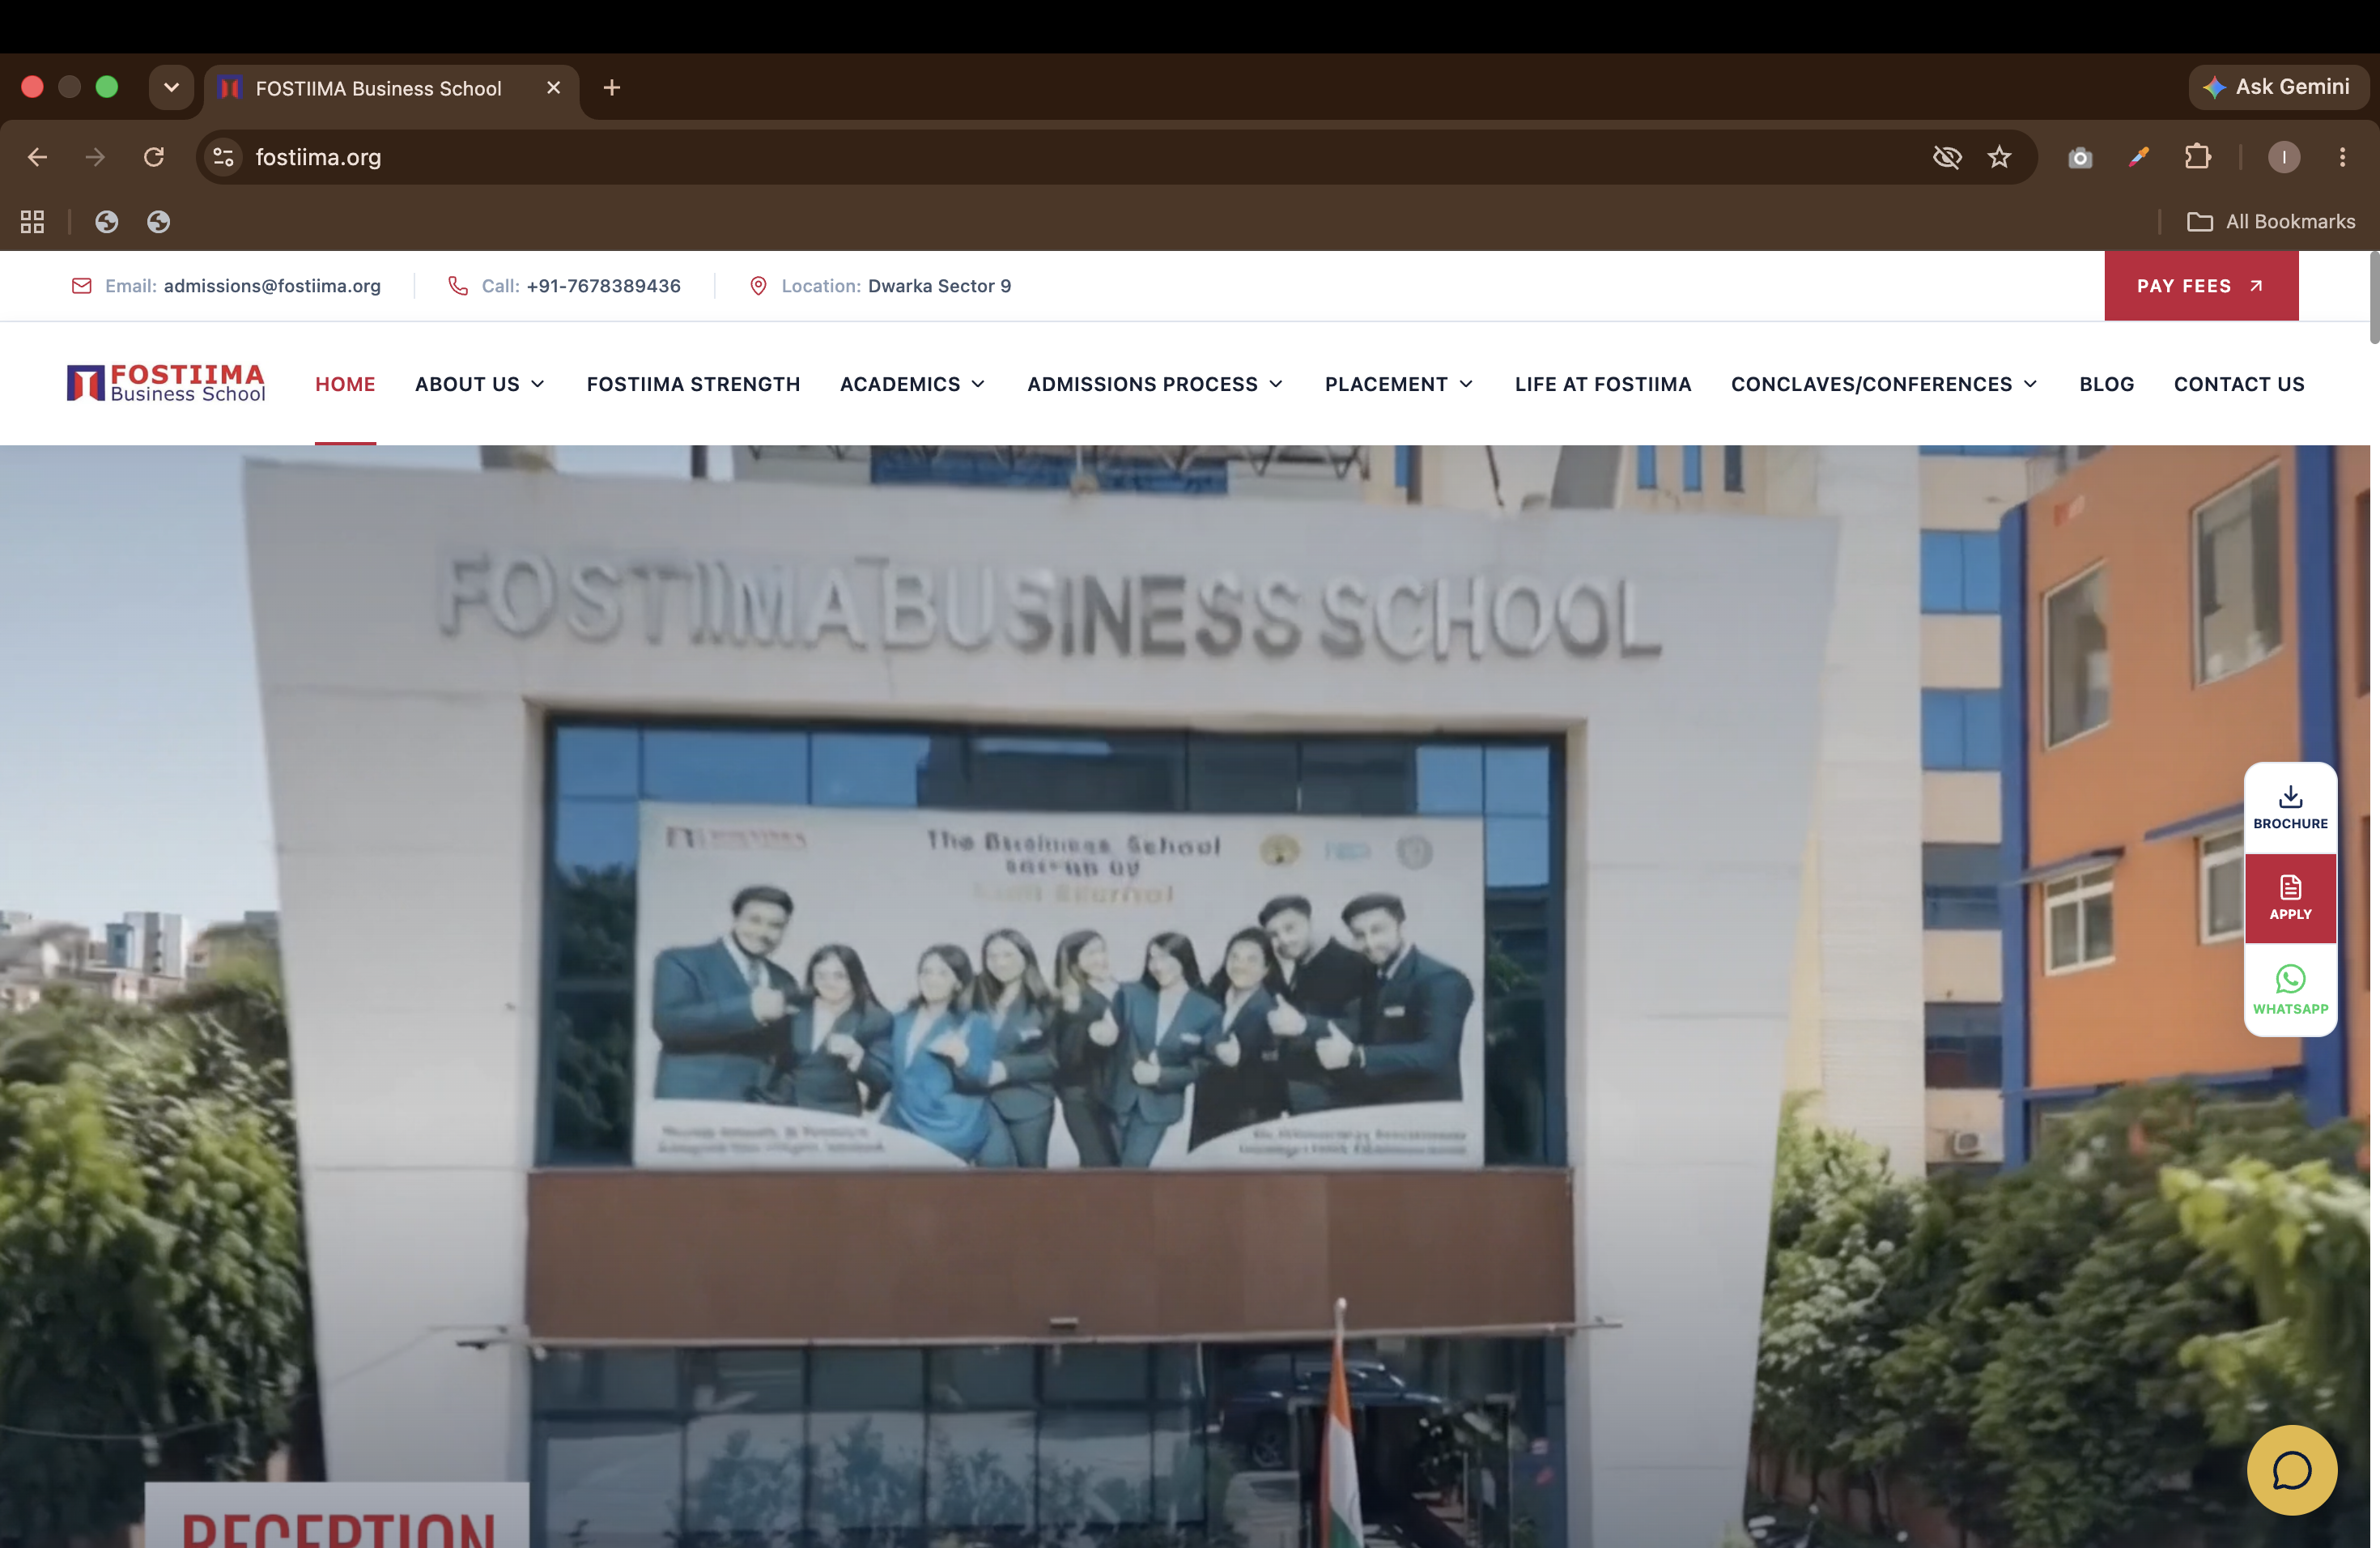Image resolution: width=2380 pixels, height=1548 pixels.
Task: Open the CONTACT US page
Action: [2239, 384]
